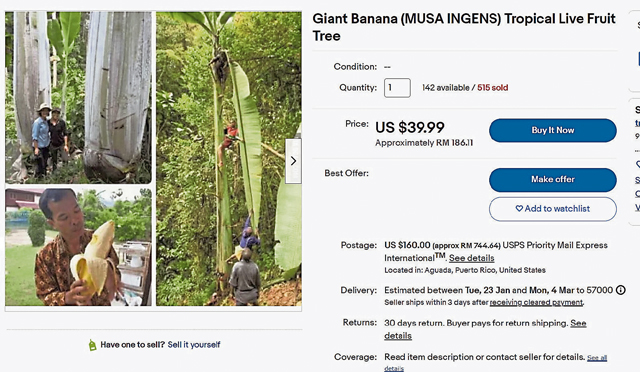Click the 515 sold text
Viewport: 640px width, 372px height.
coord(493,88)
